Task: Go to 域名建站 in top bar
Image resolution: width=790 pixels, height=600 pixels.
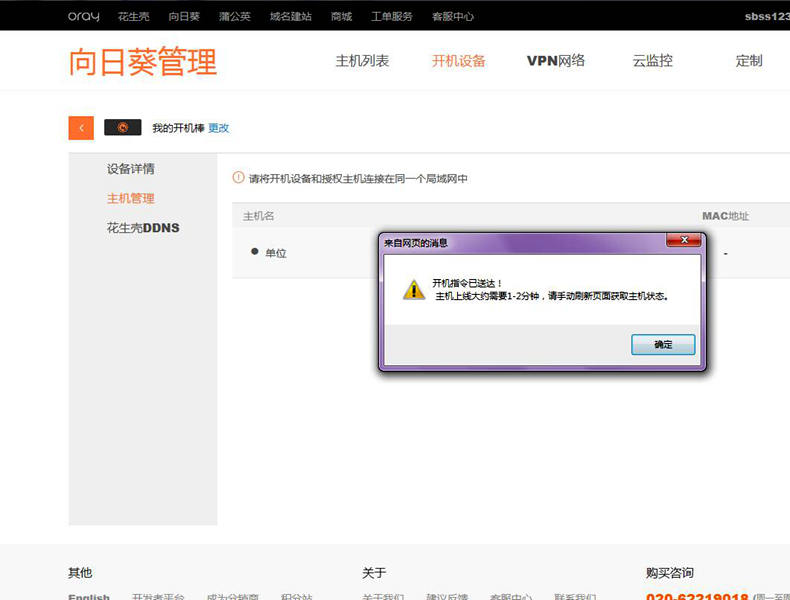Action: [291, 17]
